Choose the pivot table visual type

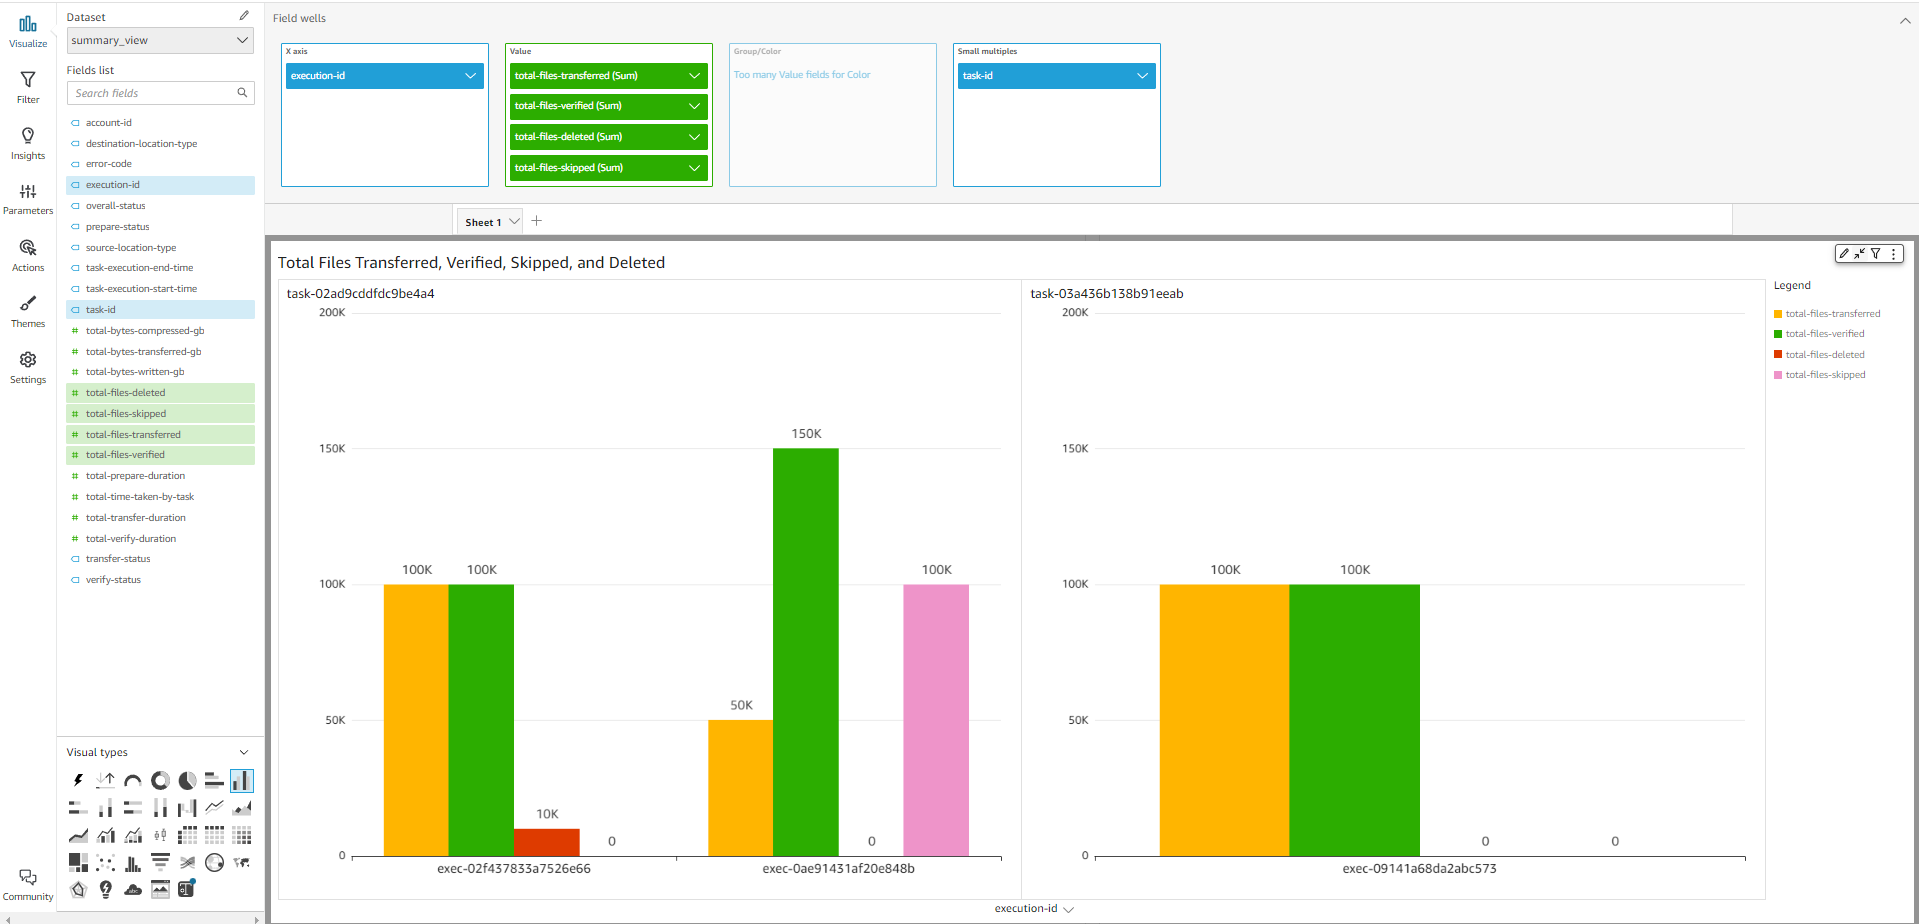186,835
